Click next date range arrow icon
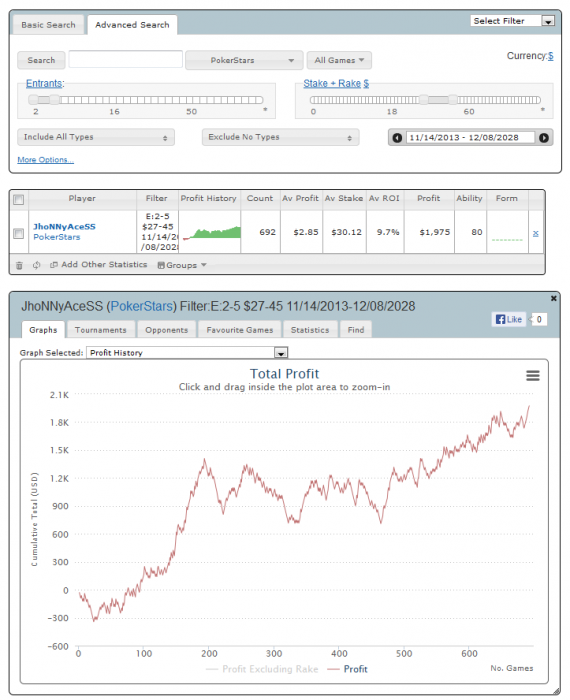The width and height of the screenshot is (570, 700). 544,138
